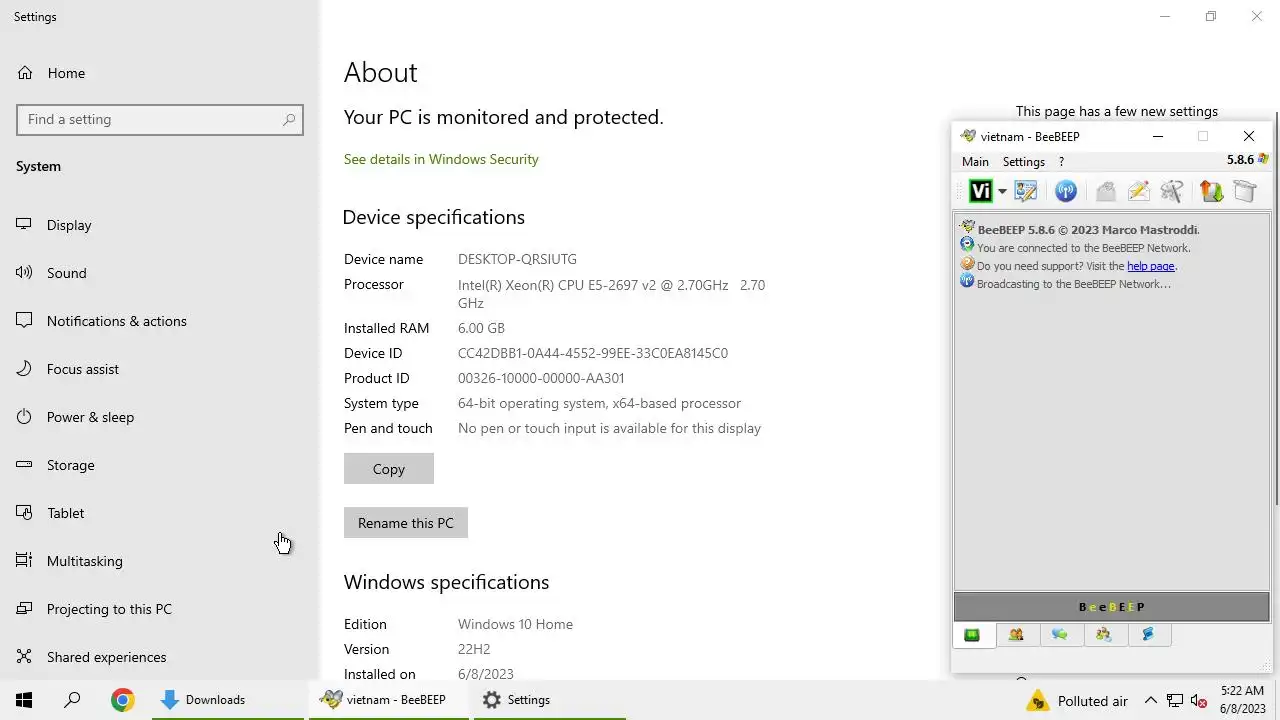Launch Chrome from the taskbar
Viewport: 1280px width, 720px height.
(123, 700)
